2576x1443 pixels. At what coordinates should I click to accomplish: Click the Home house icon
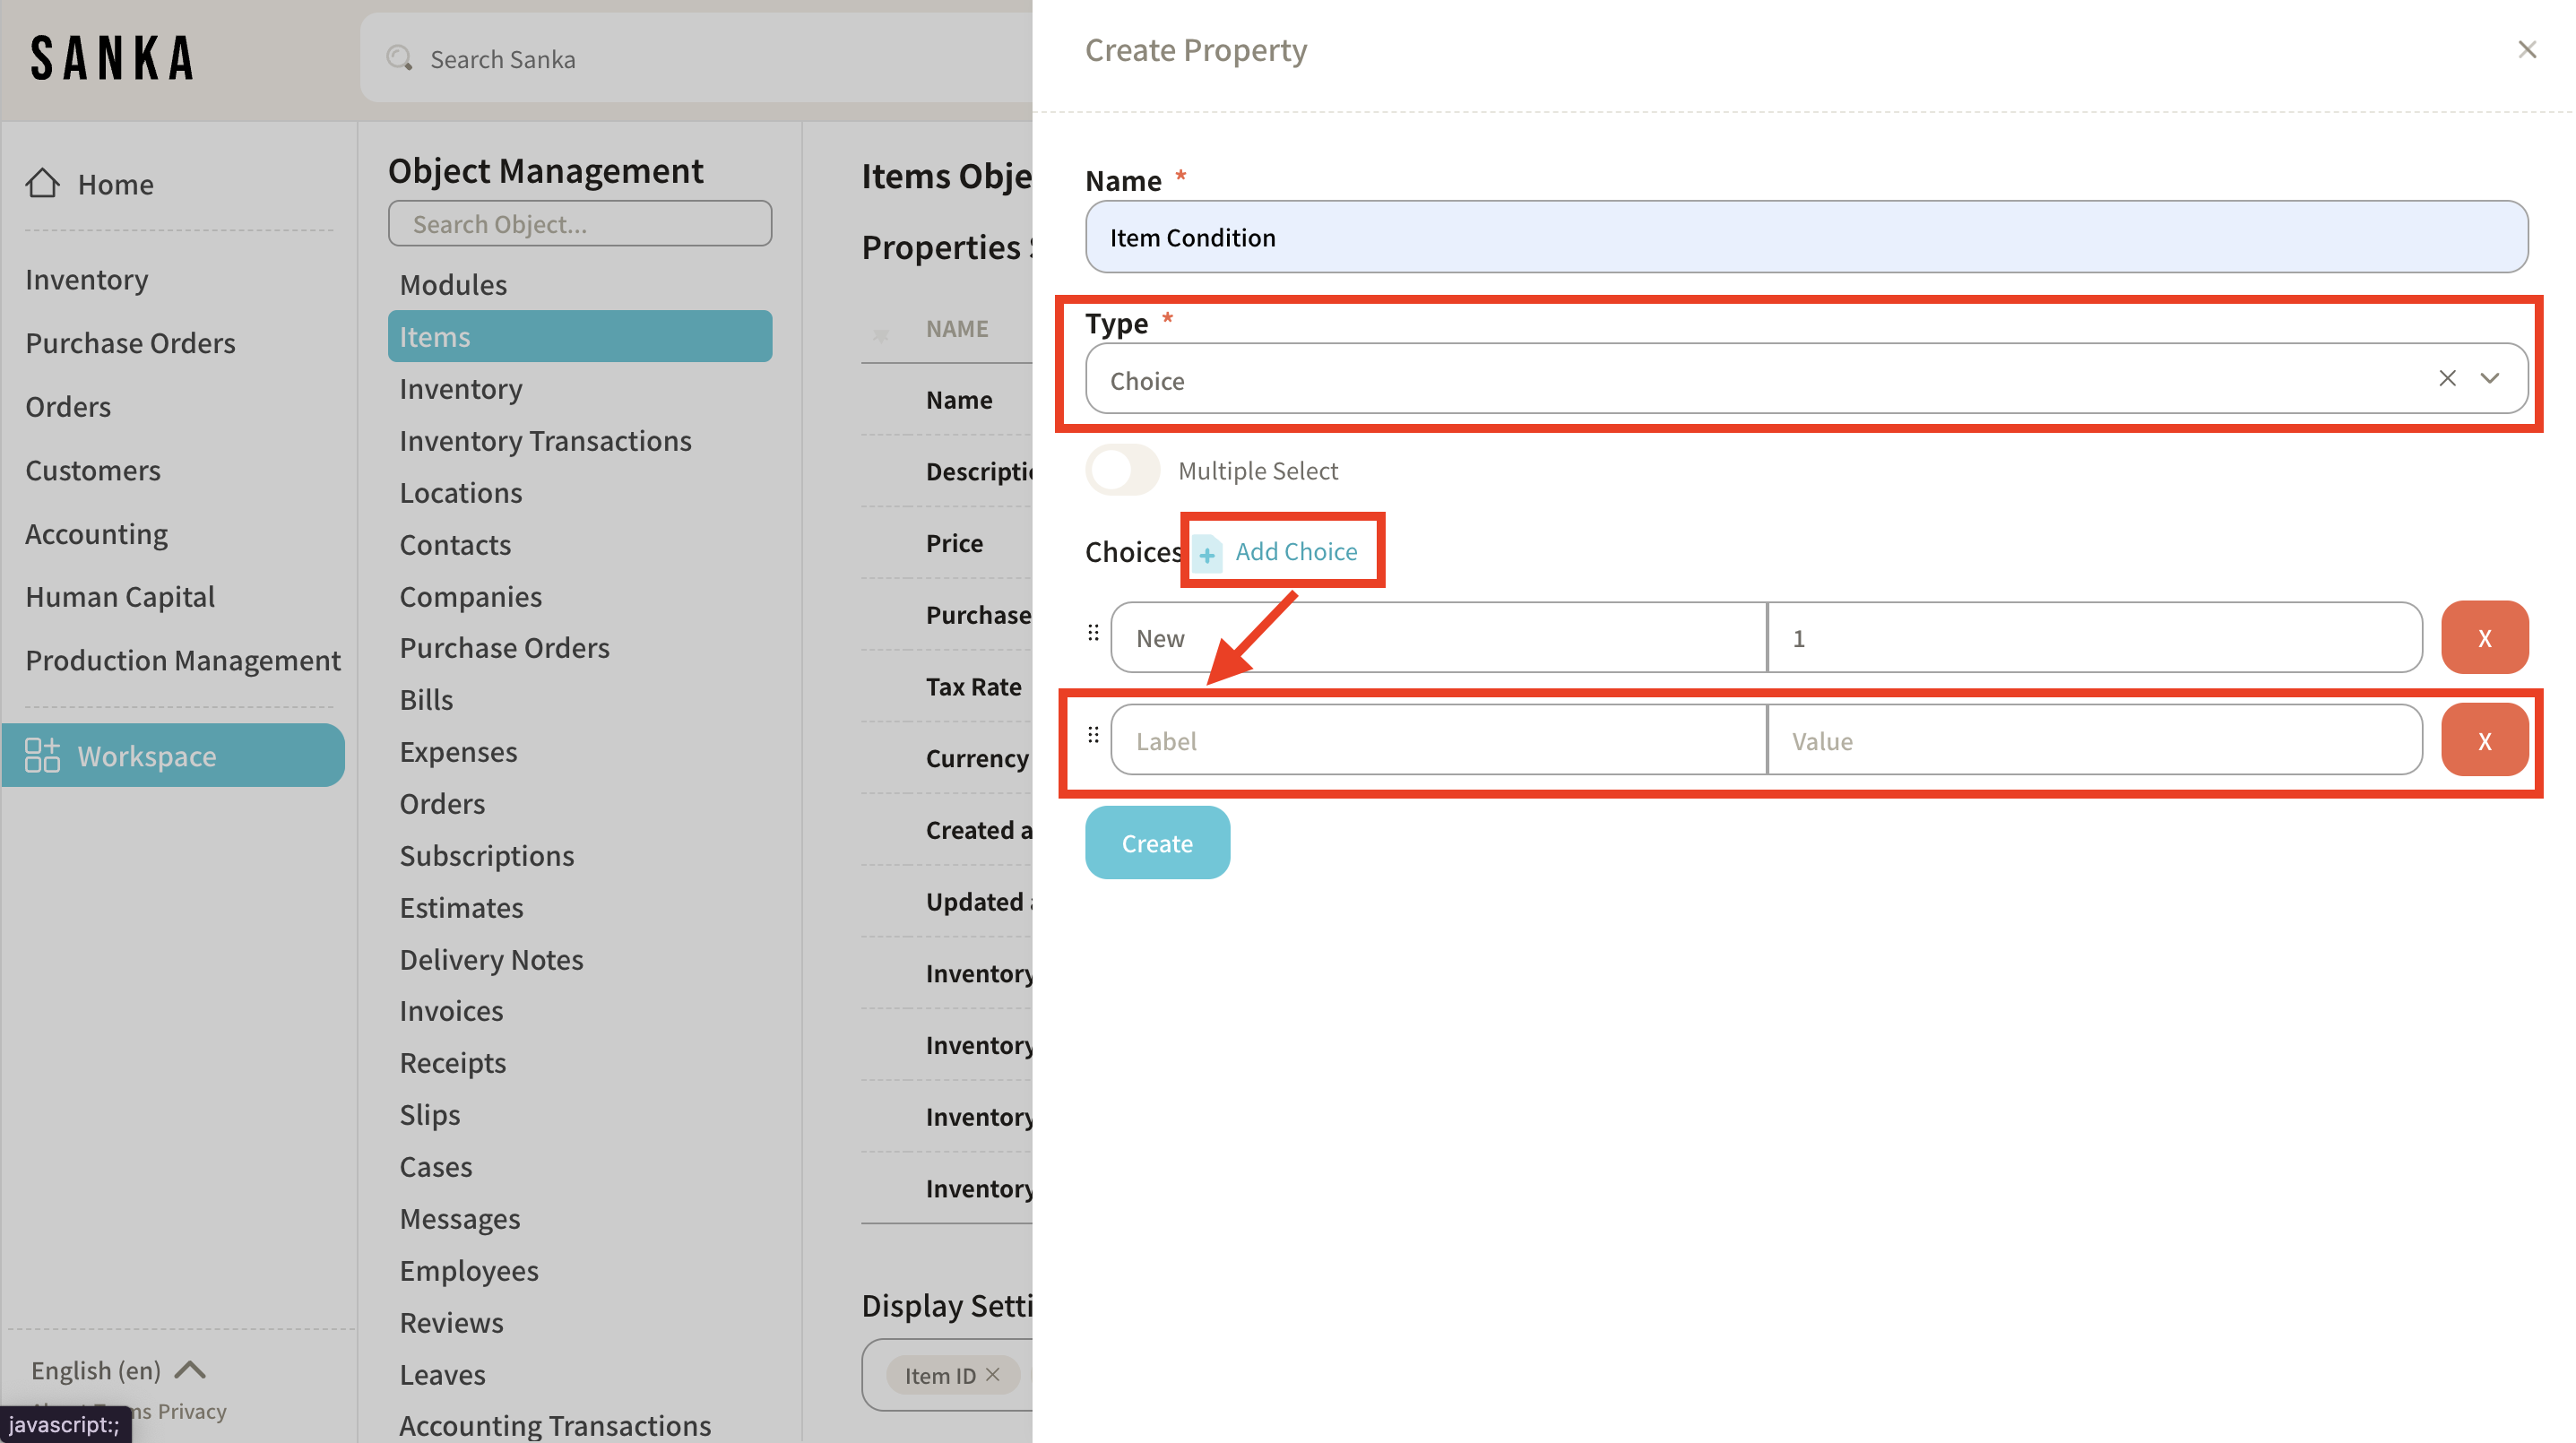(42, 183)
